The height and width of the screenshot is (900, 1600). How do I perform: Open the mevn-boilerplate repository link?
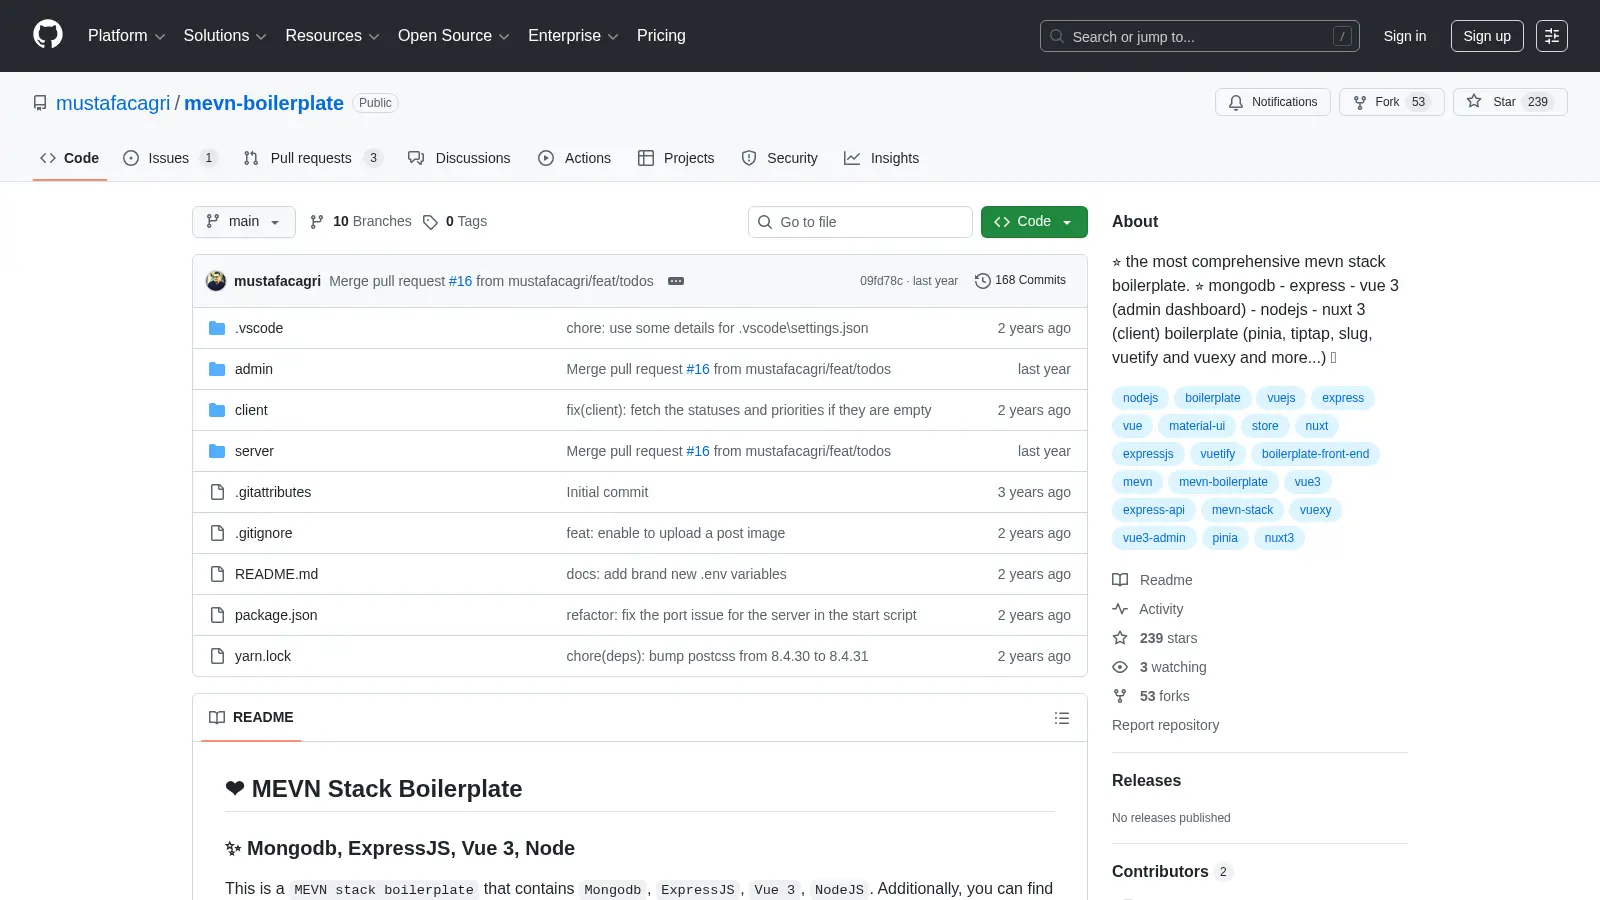point(264,103)
